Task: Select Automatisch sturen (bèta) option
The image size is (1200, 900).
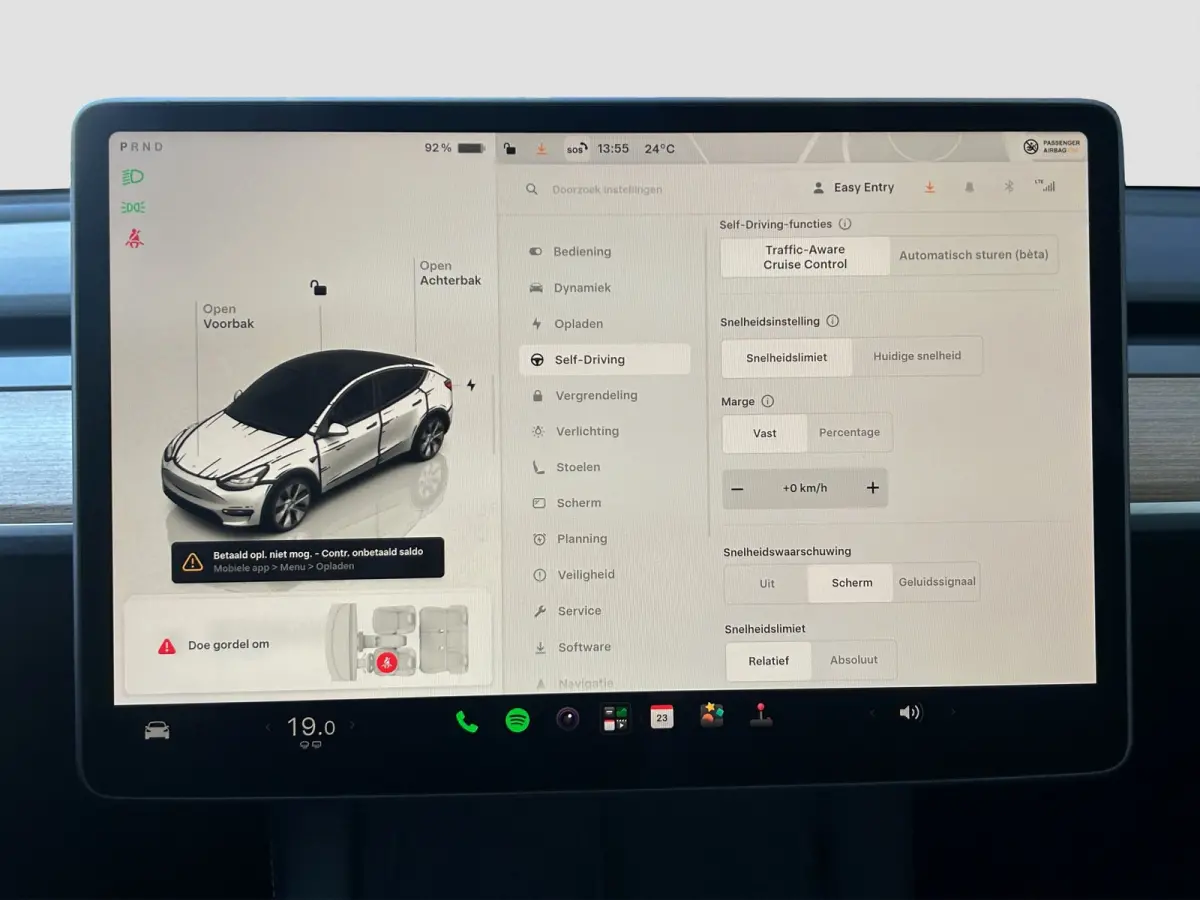Action: point(973,255)
